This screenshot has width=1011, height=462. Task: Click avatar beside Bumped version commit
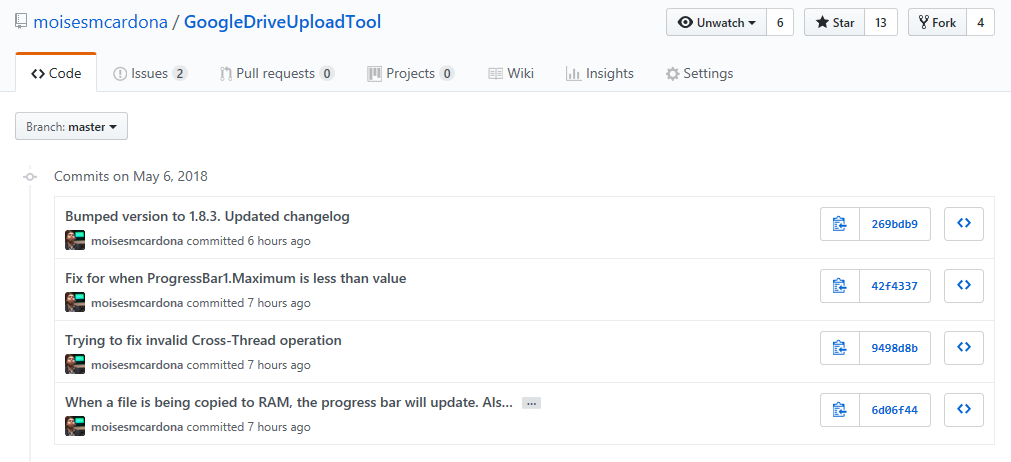75,240
